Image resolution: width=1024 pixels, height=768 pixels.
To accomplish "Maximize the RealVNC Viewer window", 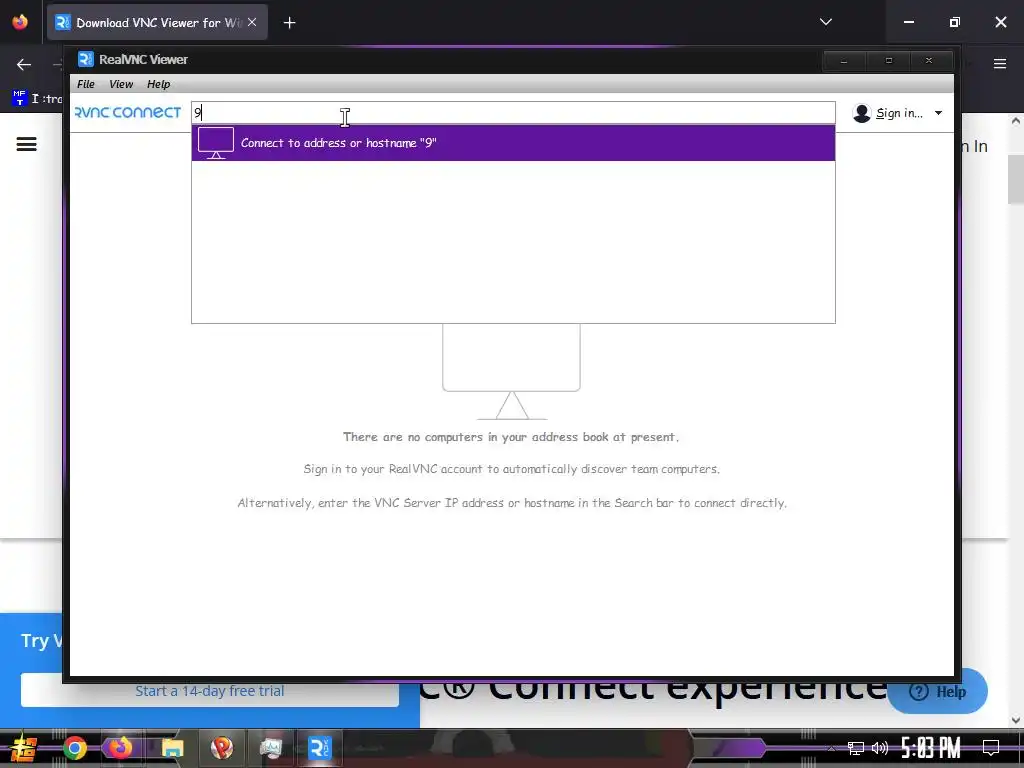I will coord(888,60).
